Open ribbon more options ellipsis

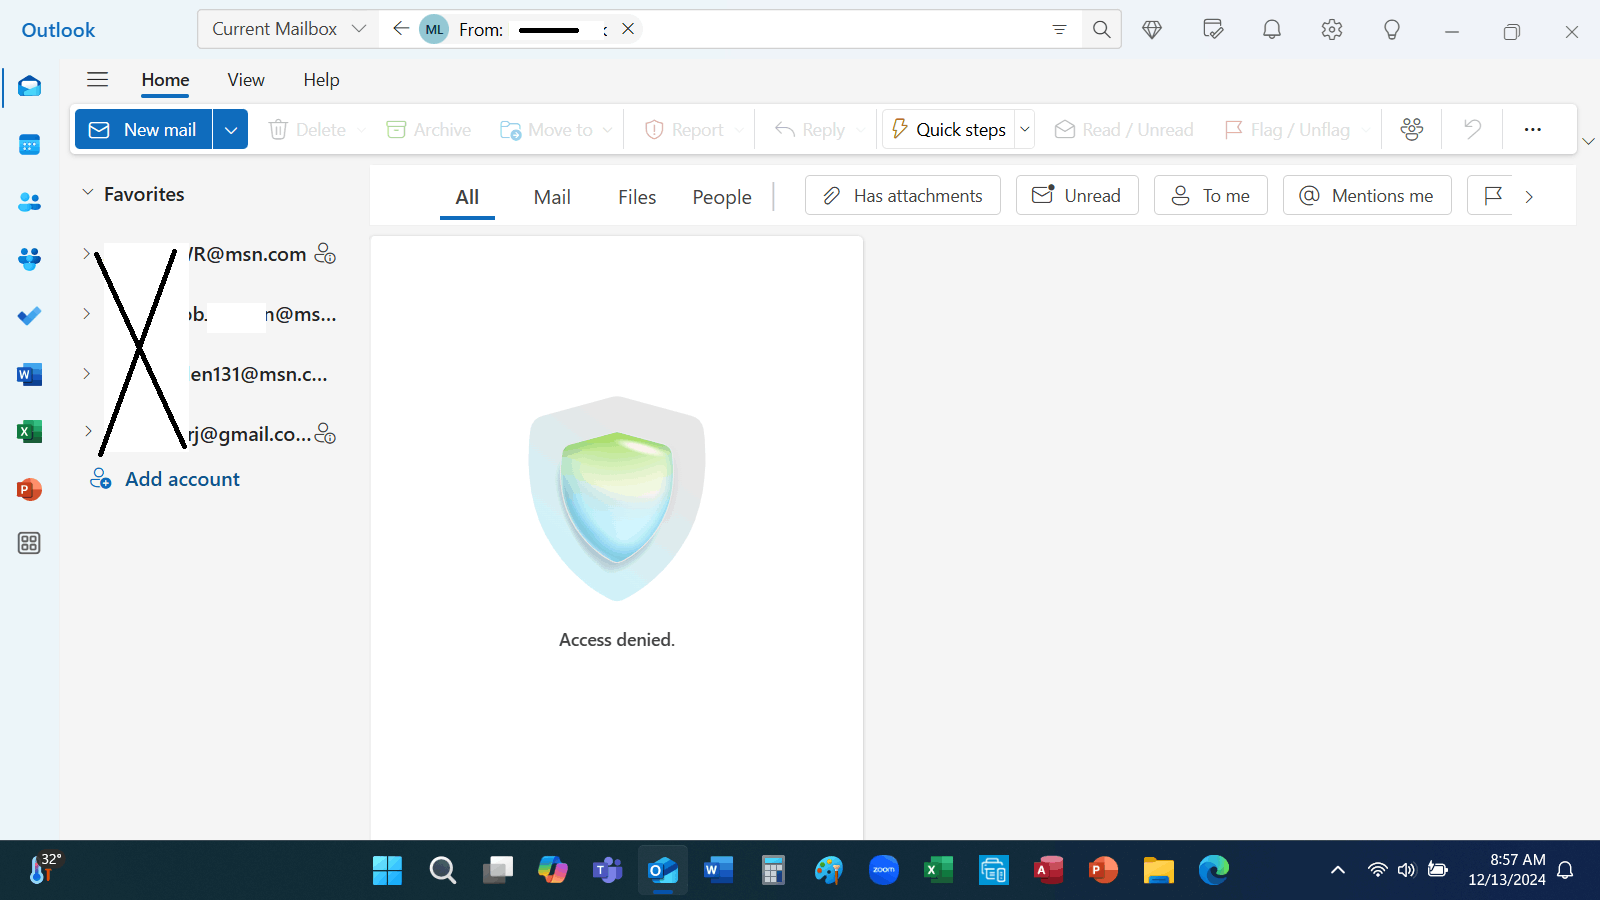[1532, 129]
